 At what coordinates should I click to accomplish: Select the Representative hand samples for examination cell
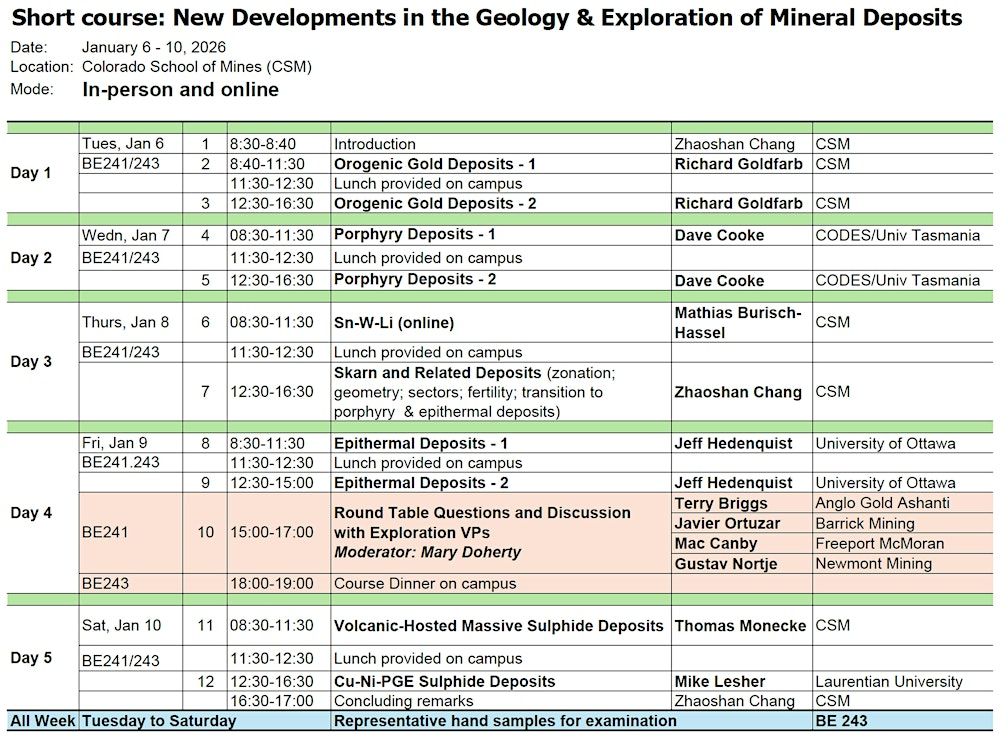pyautogui.click(x=505, y=721)
